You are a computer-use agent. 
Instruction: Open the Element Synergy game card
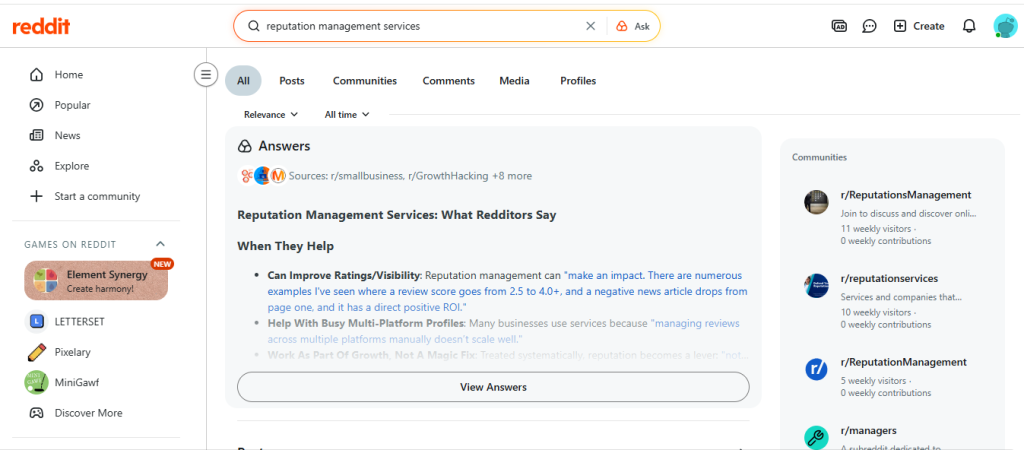pos(96,280)
